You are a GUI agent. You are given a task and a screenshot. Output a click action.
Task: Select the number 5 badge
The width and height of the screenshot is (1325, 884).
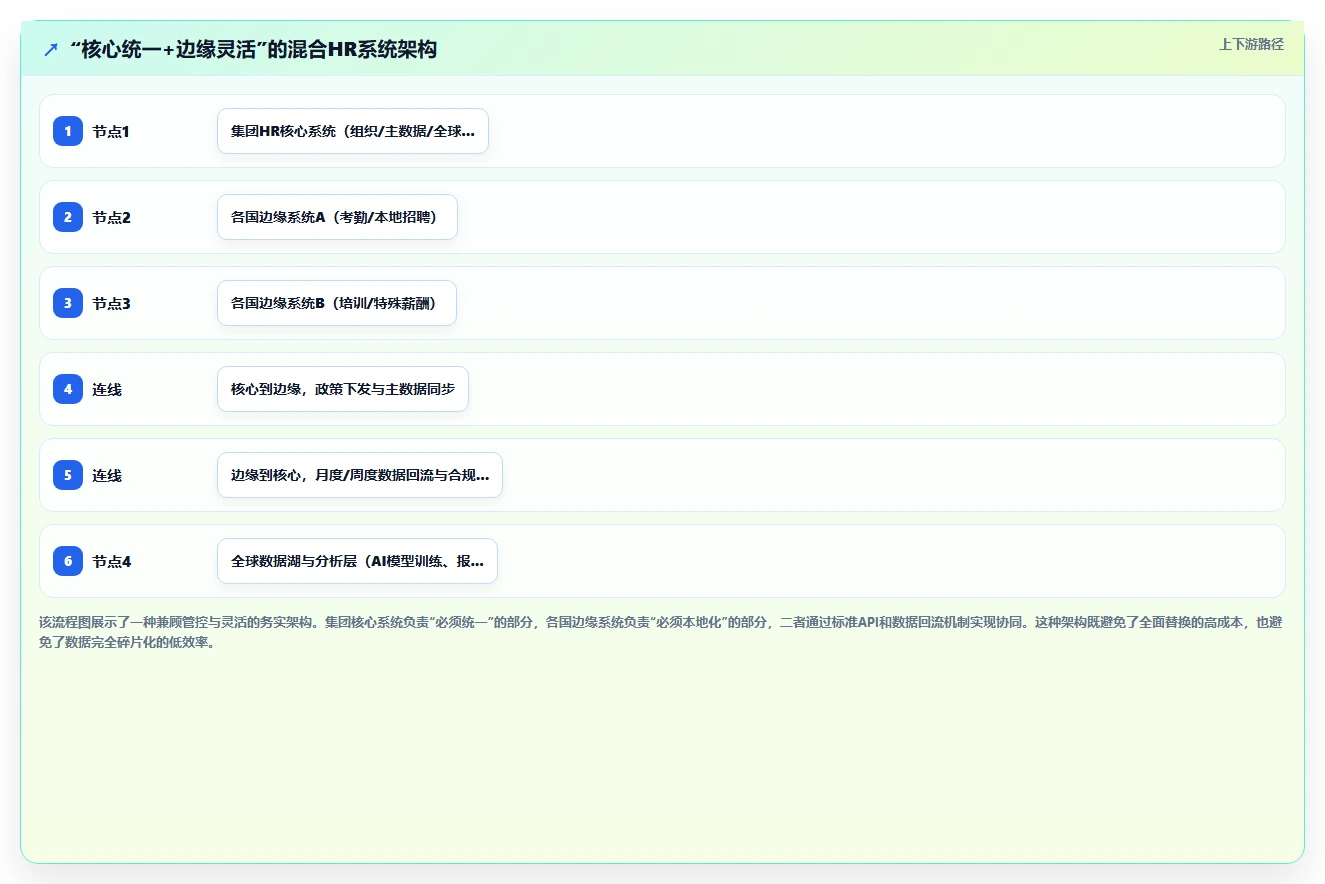(x=68, y=475)
